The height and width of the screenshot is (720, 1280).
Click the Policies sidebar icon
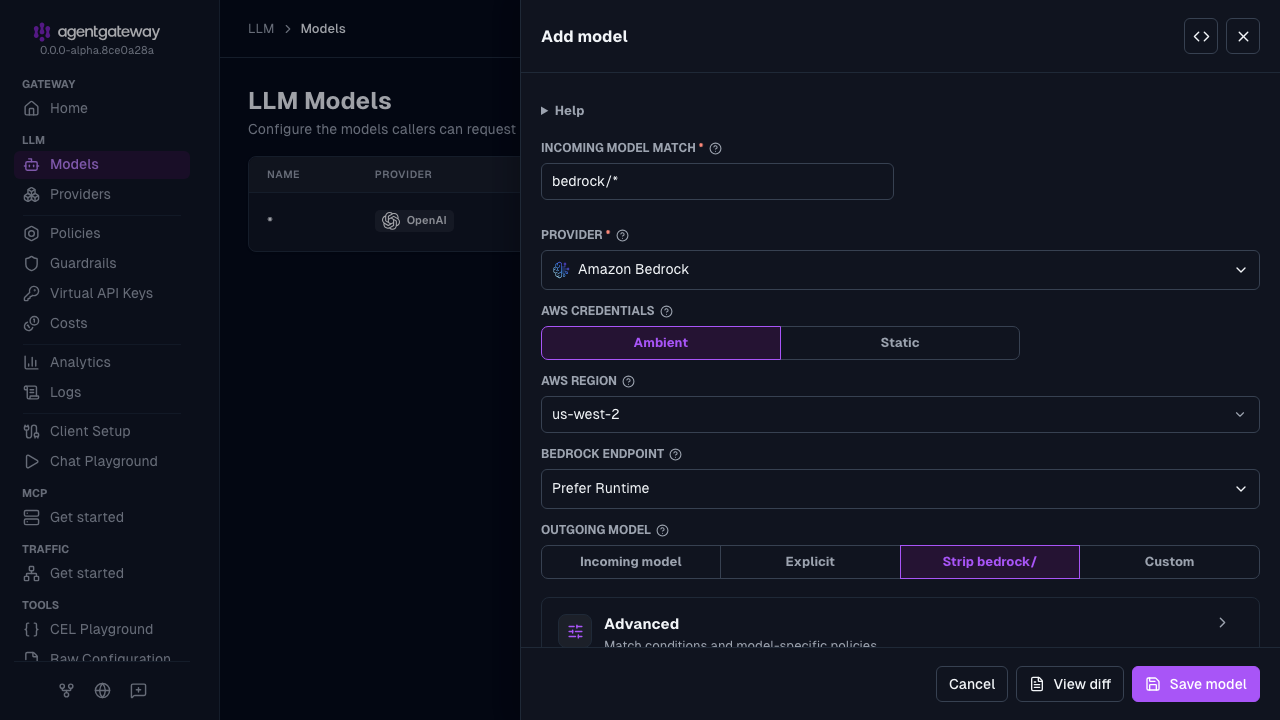[32, 233]
